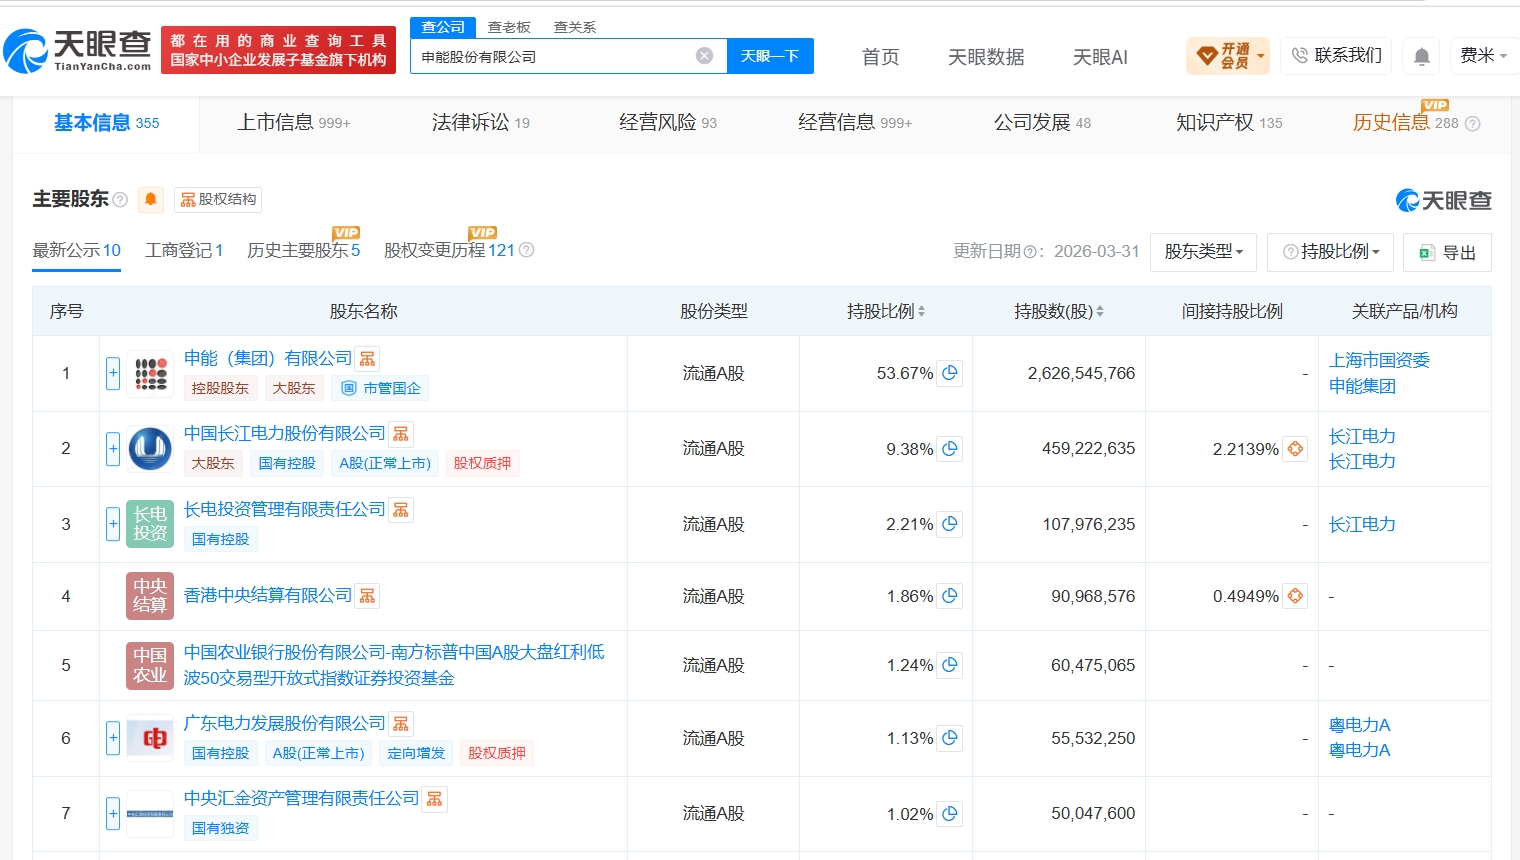Viewport: 1520px width, 860px height.
Task: Expand the row for 中央汇金资产管理有限责任公司
Action: (x=113, y=813)
